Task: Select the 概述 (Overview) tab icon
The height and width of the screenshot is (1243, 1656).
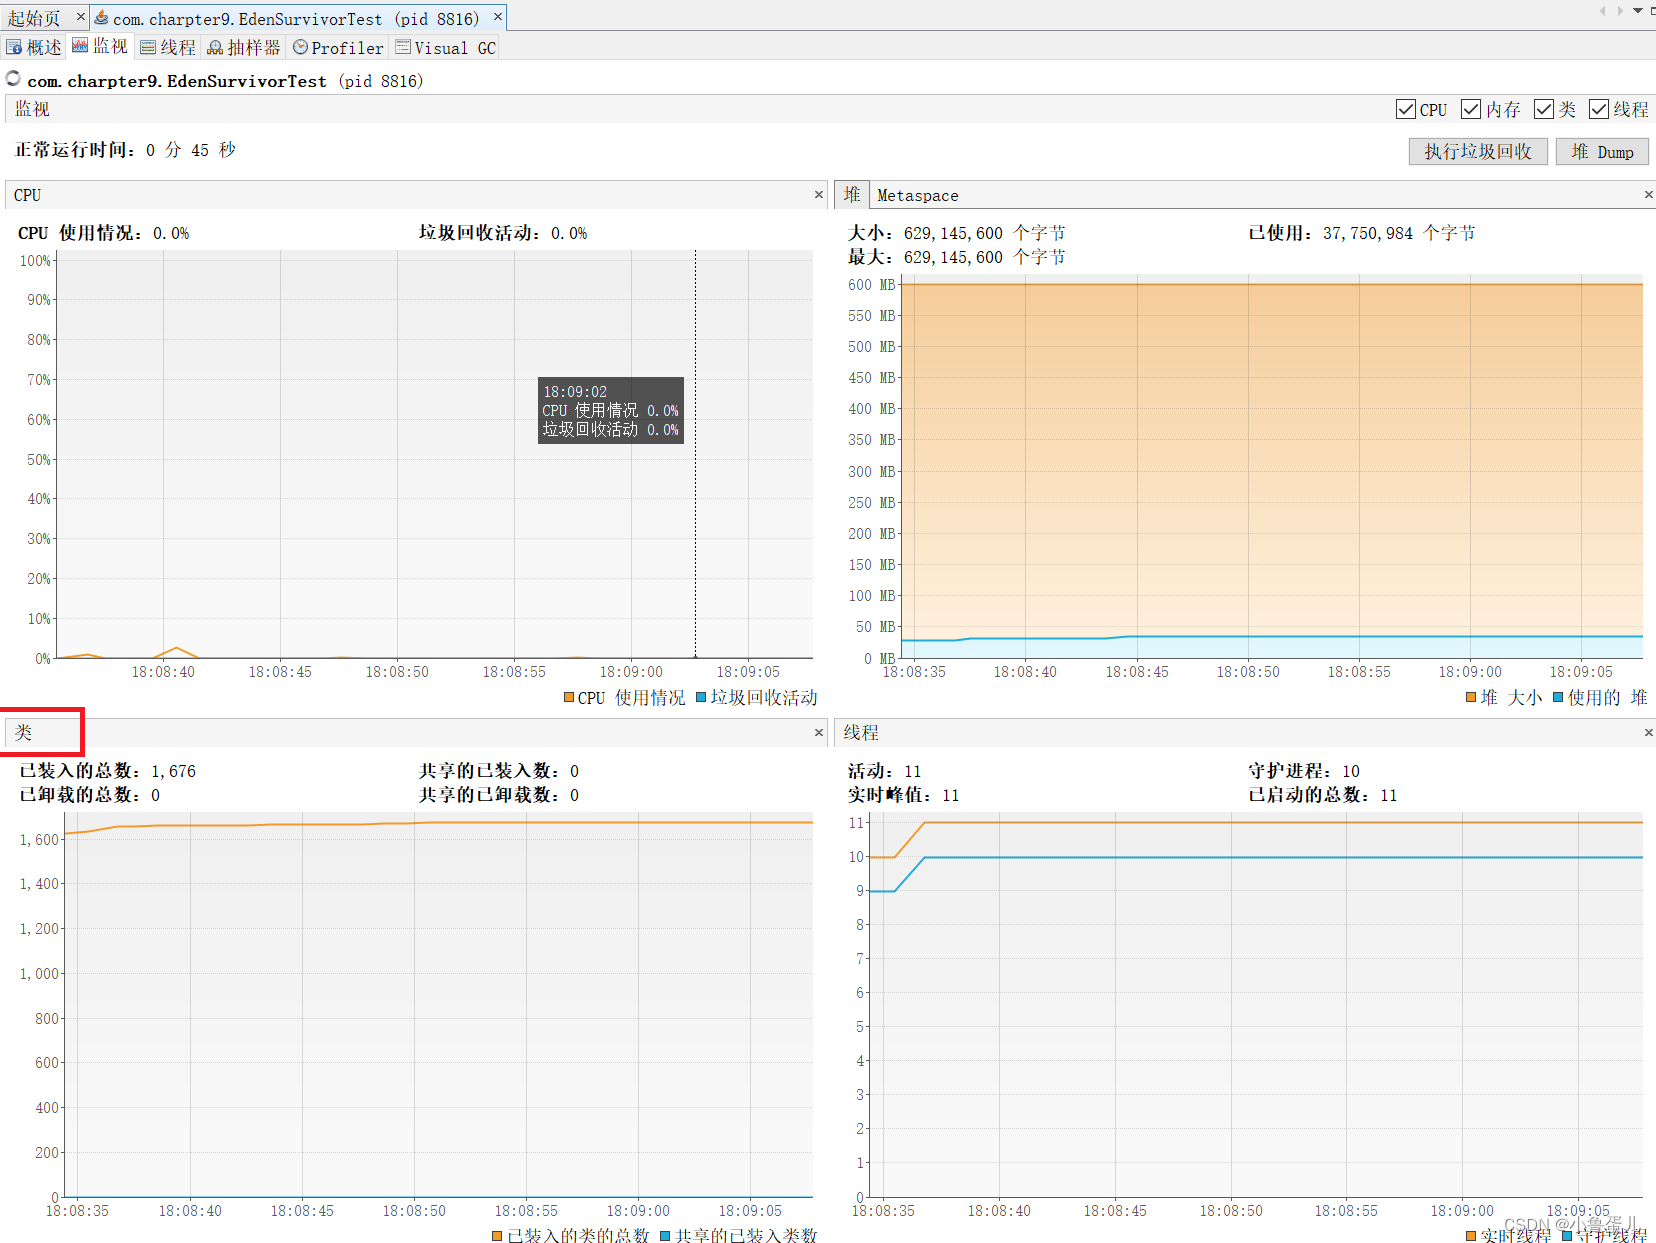Action: tap(14, 46)
